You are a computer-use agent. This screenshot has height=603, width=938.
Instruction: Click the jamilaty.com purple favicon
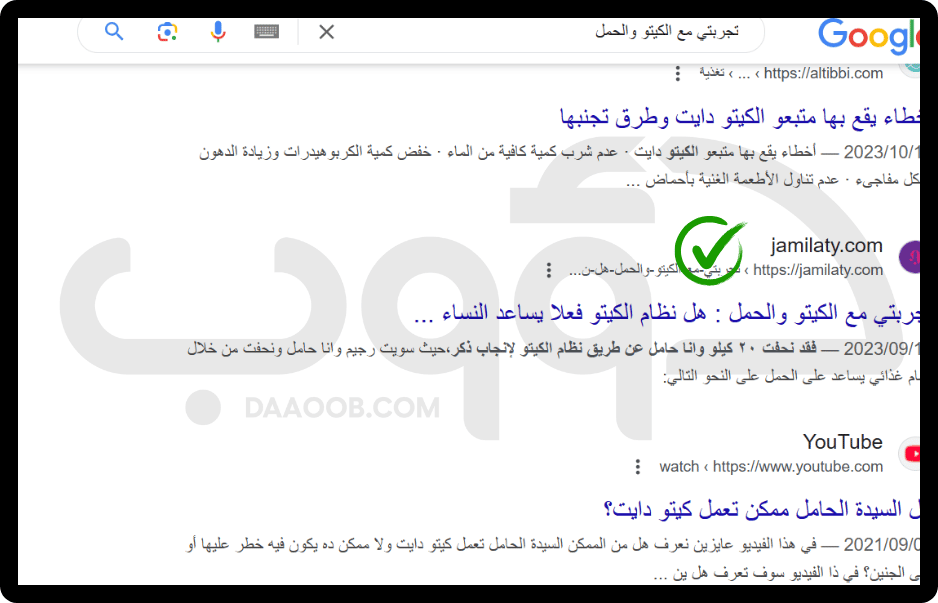coord(911,257)
